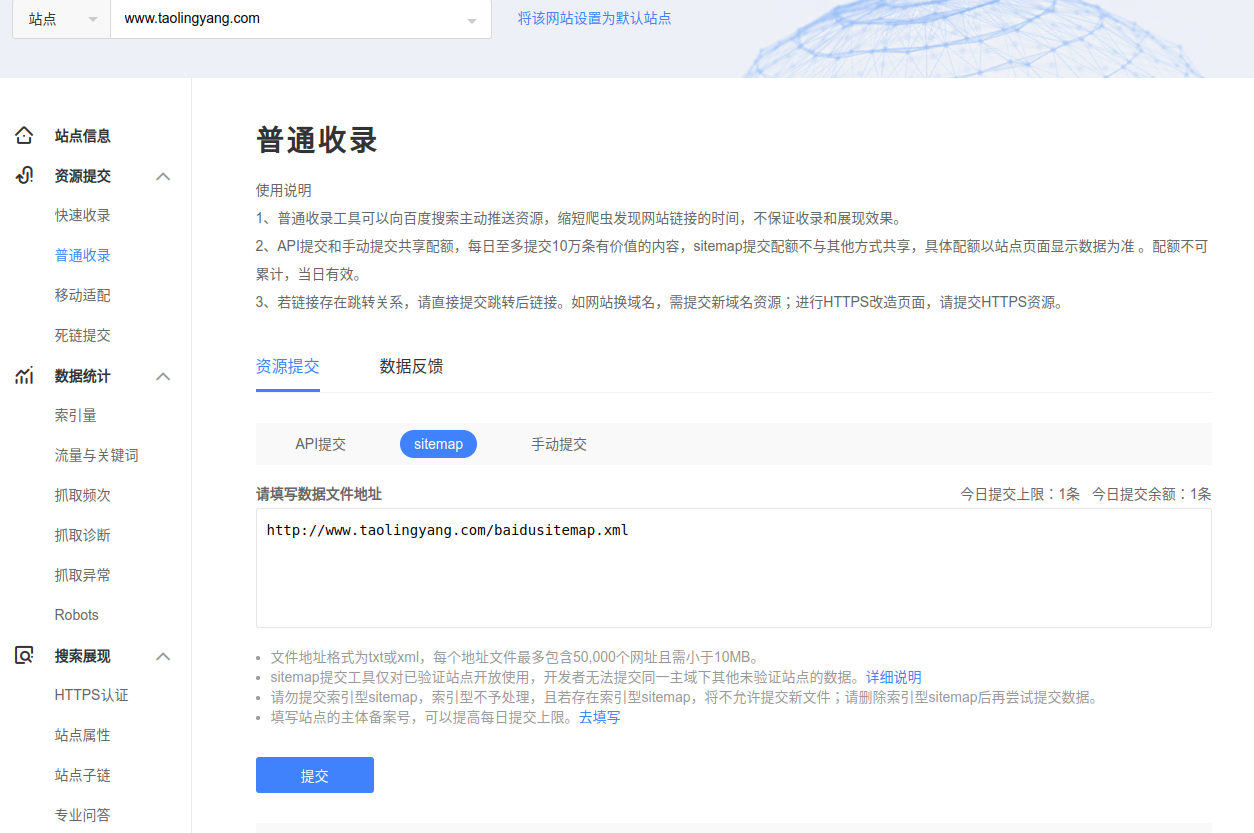Open 站点子链 in the sidebar
Viewport: 1254px width, 833px height.
click(x=83, y=776)
